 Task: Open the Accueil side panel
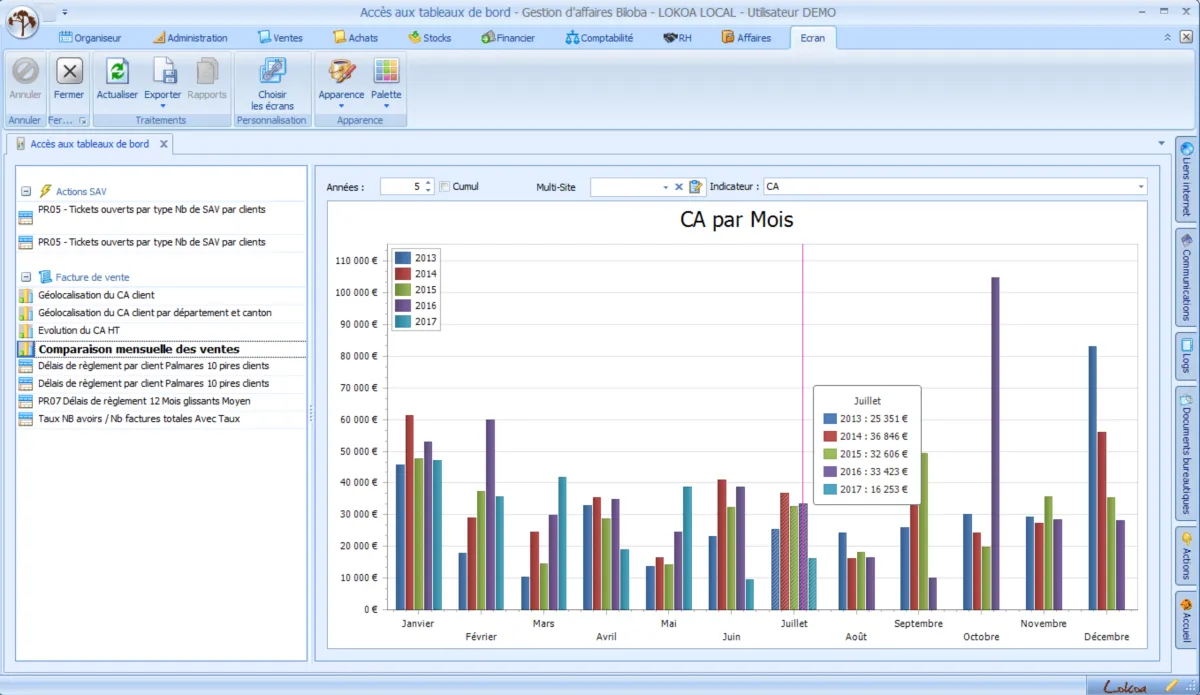tap(1186, 620)
